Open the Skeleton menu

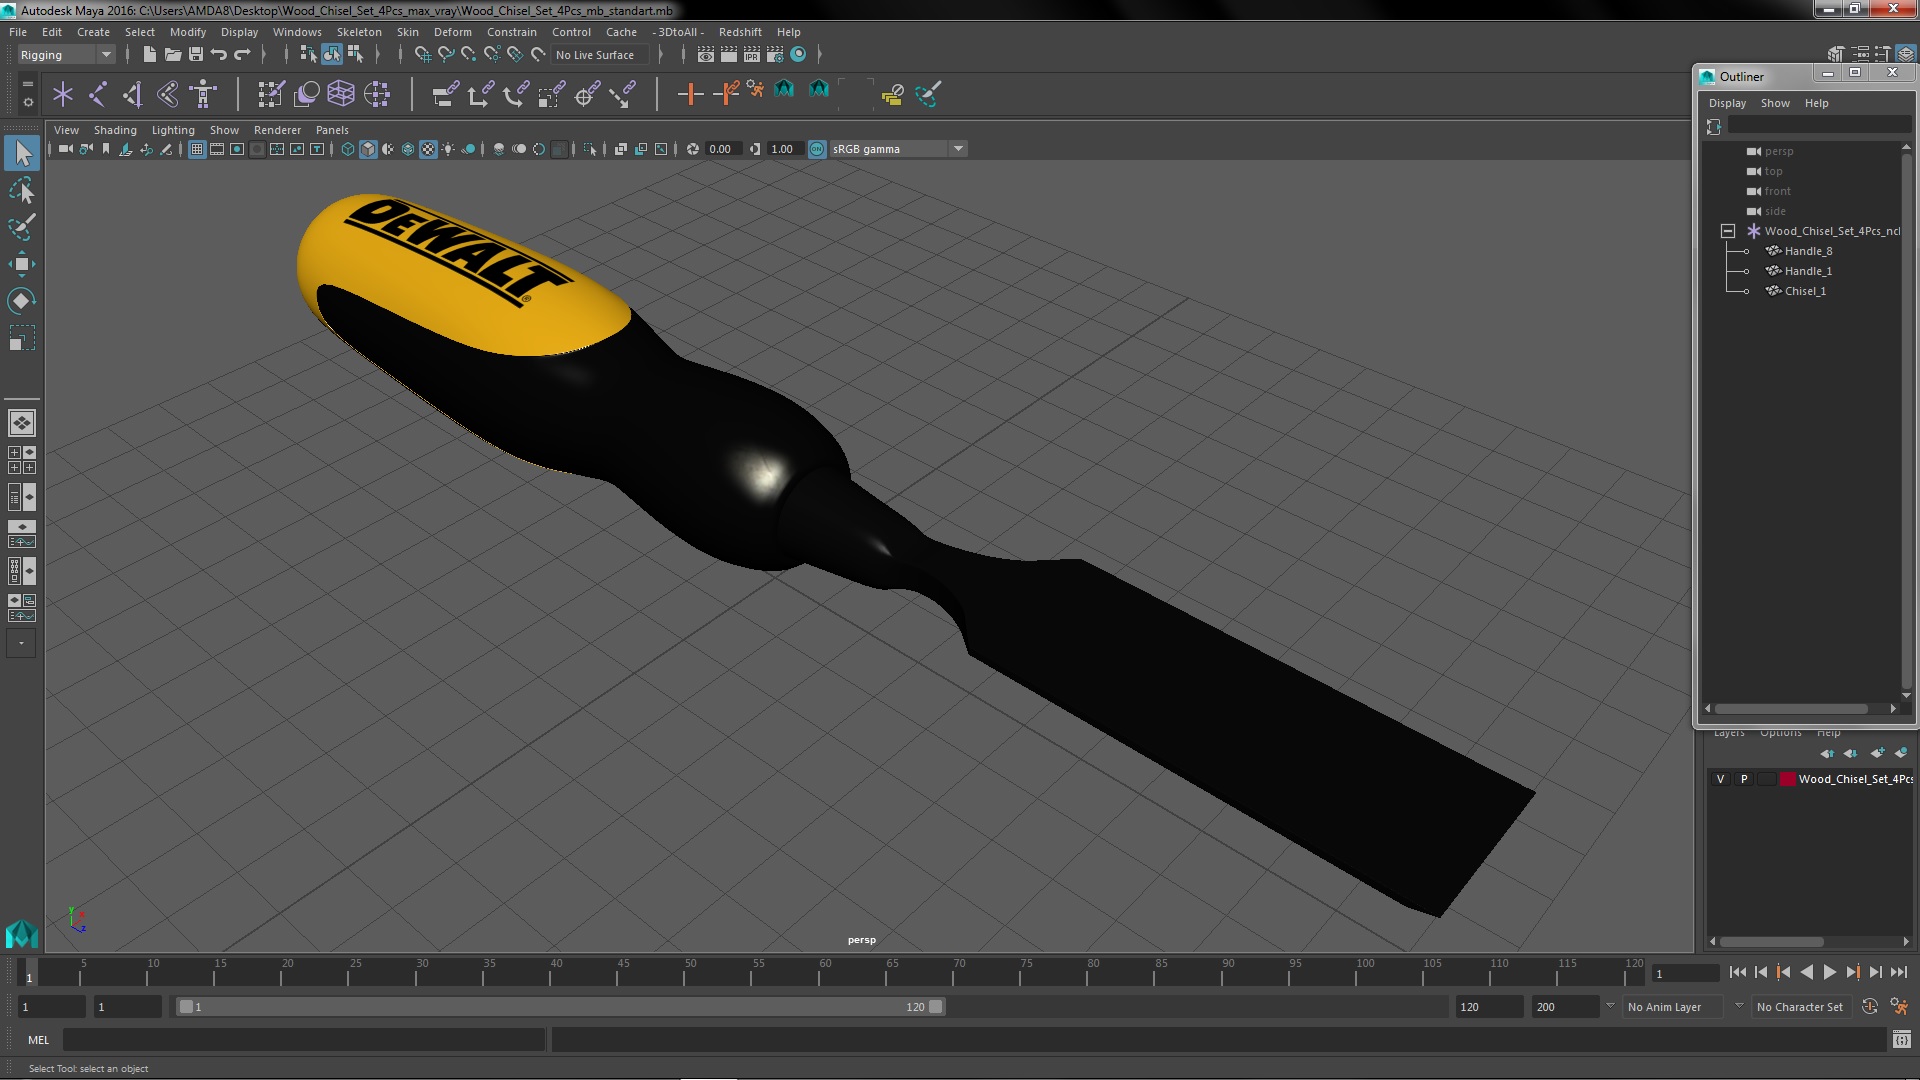359,32
